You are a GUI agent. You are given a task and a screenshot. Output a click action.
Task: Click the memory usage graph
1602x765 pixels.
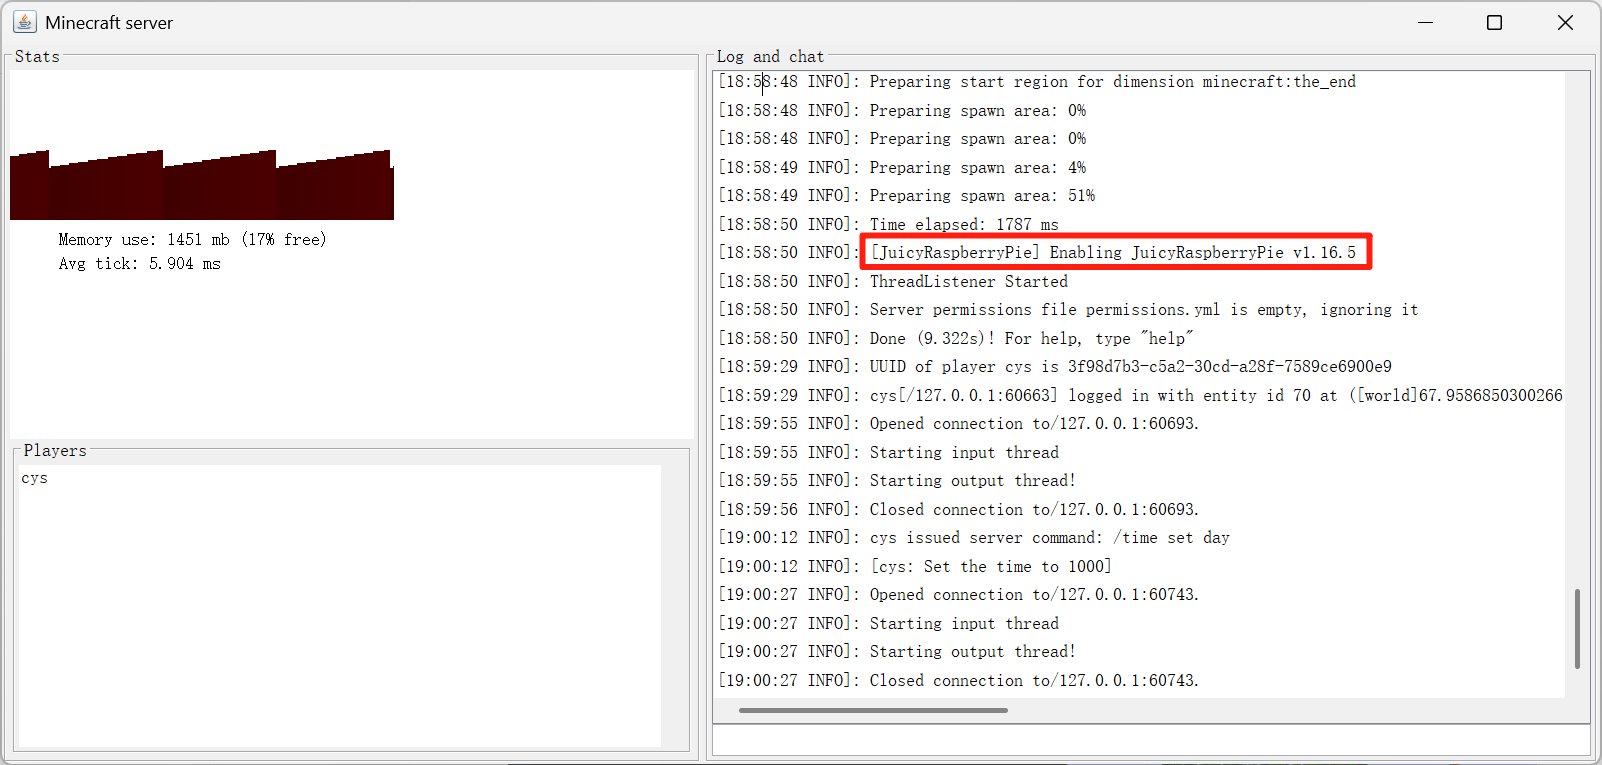coord(202,185)
